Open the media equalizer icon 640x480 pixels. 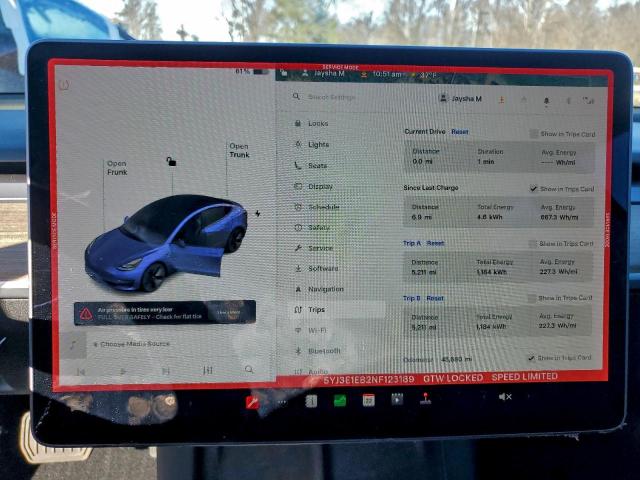[208, 370]
